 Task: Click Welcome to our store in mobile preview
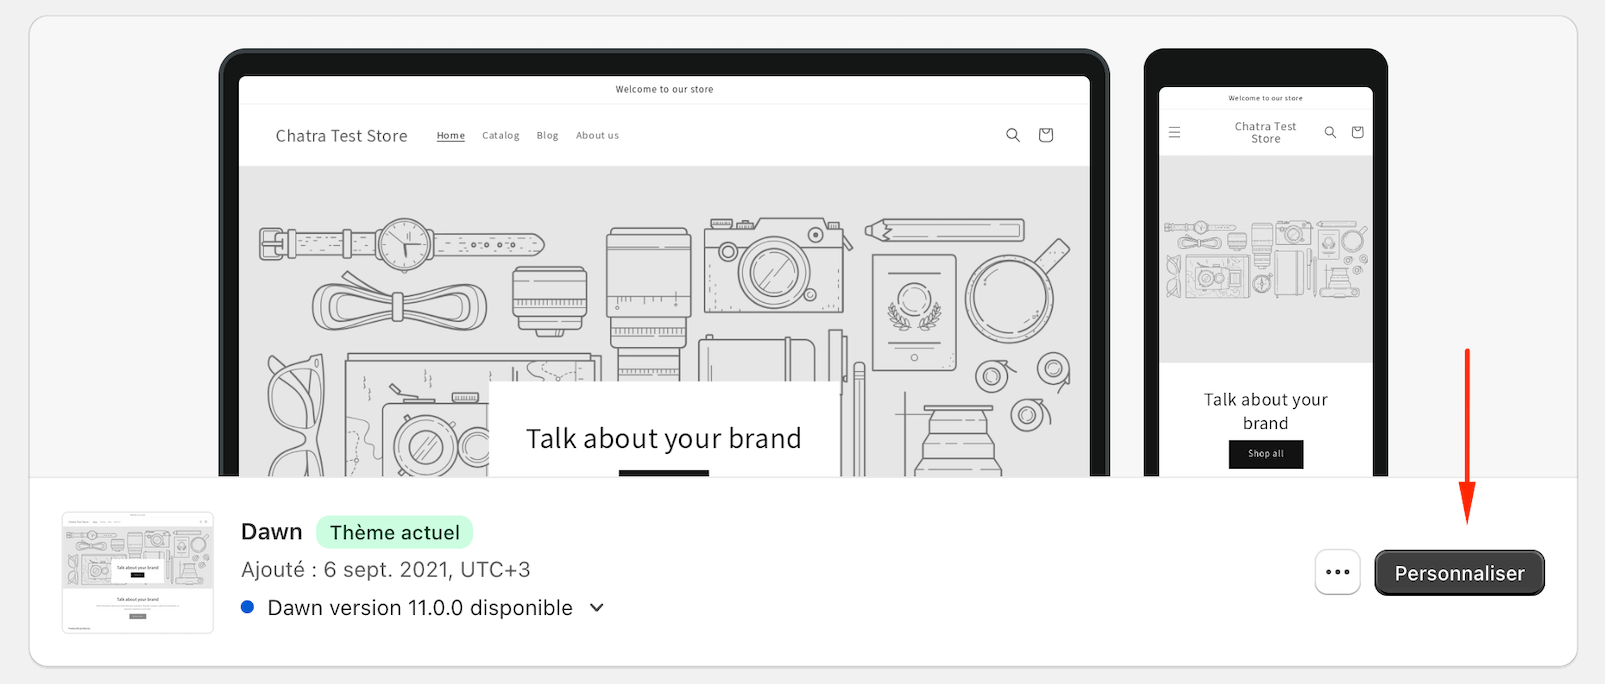[1266, 98]
